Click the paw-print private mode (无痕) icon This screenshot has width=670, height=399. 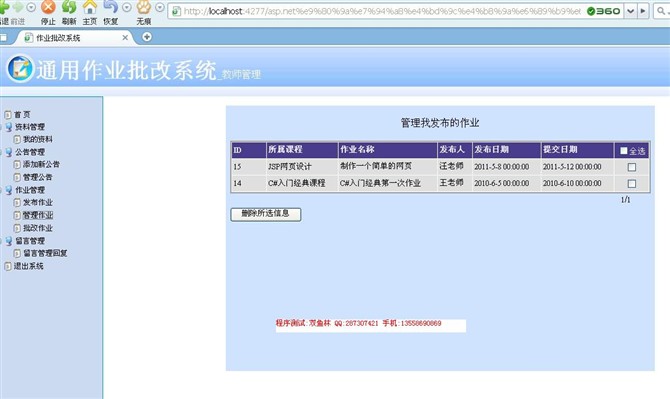144,7
